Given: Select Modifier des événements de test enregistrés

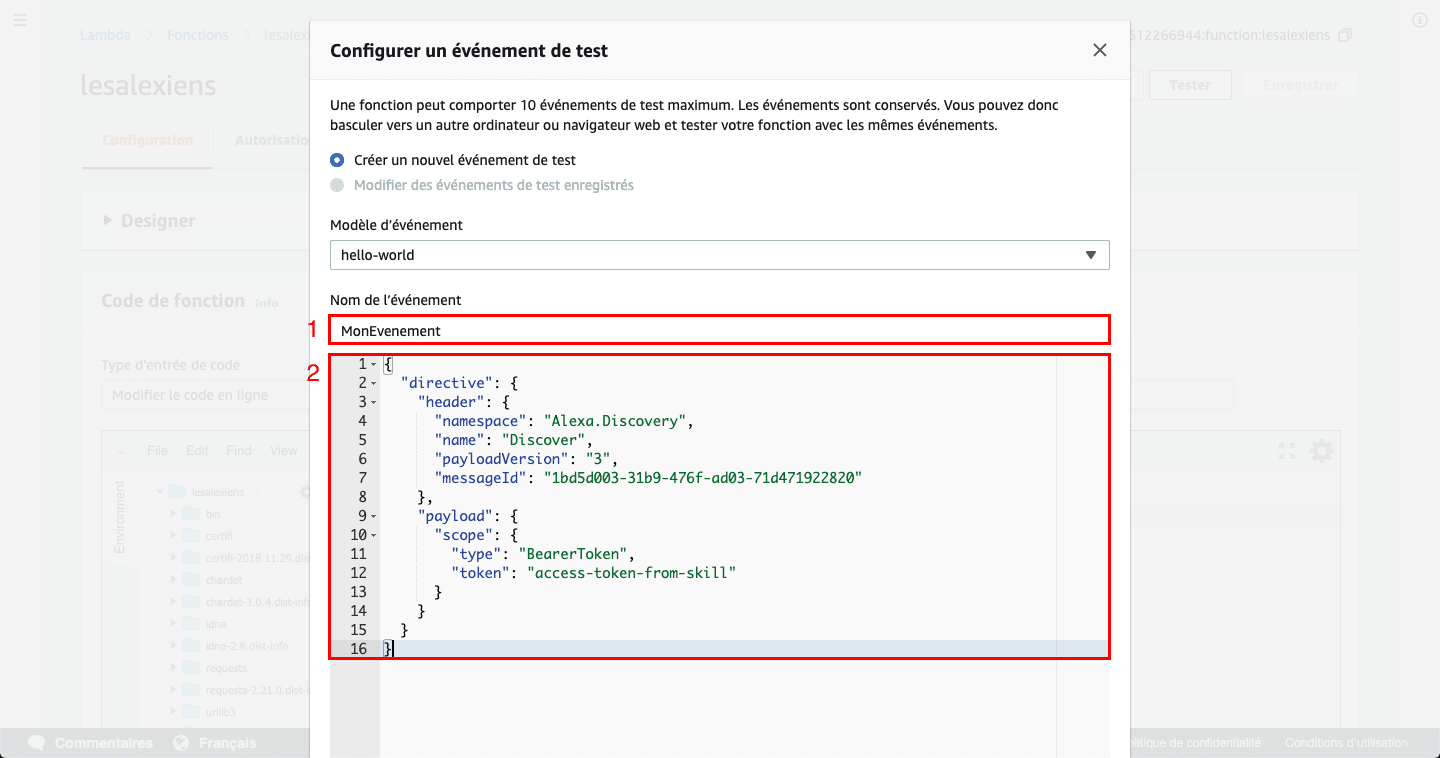Looking at the screenshot, I should pyautogui.click(x=337, y=185).
